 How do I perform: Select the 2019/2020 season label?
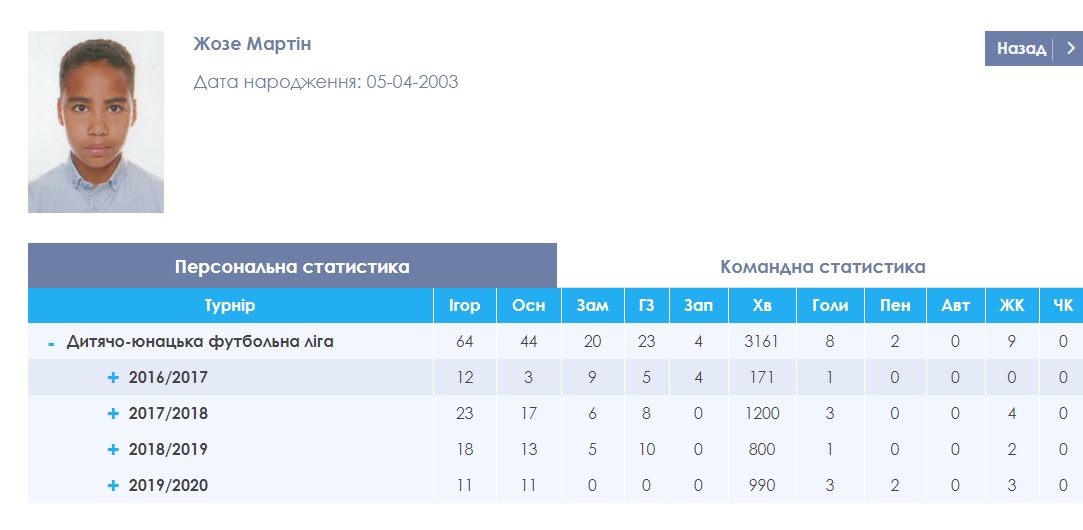168,486
